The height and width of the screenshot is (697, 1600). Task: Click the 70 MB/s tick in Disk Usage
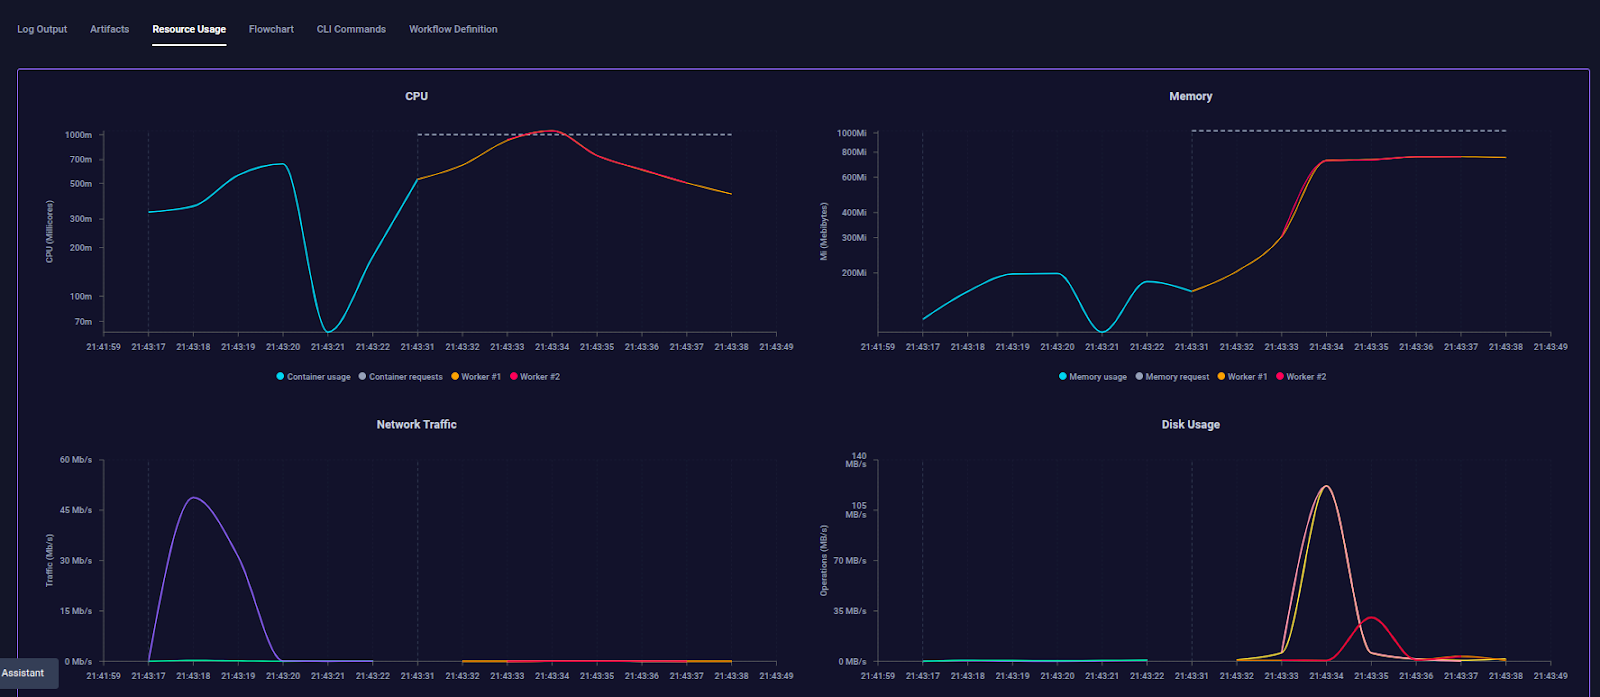pos(850,560)
